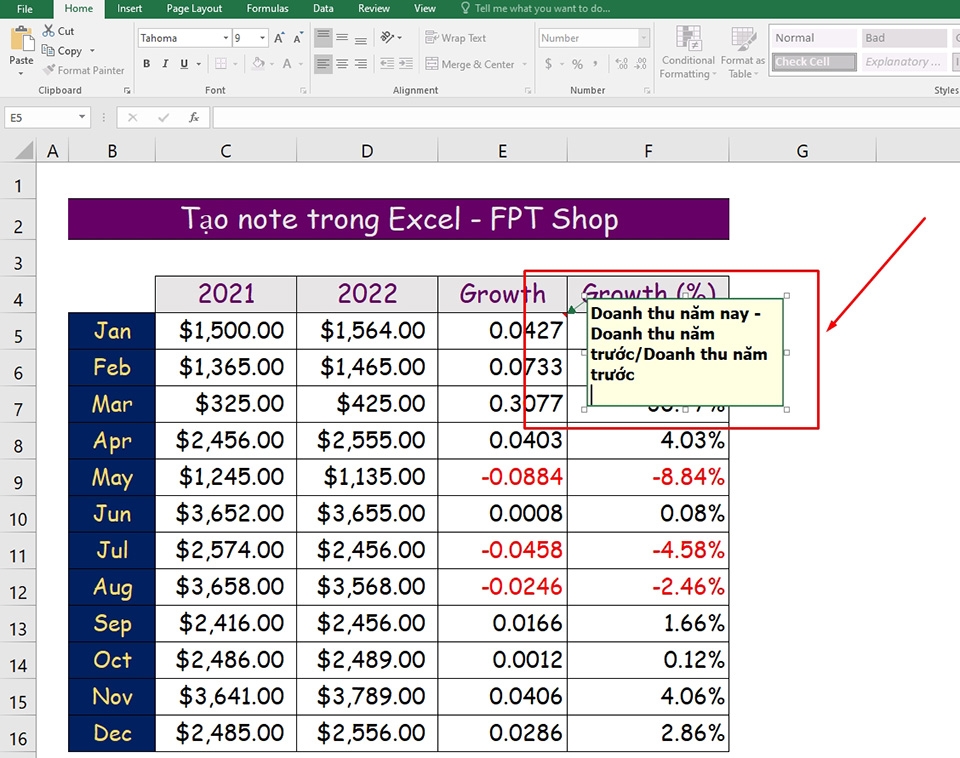Open the Underline style arrow

tap(198, 64)
